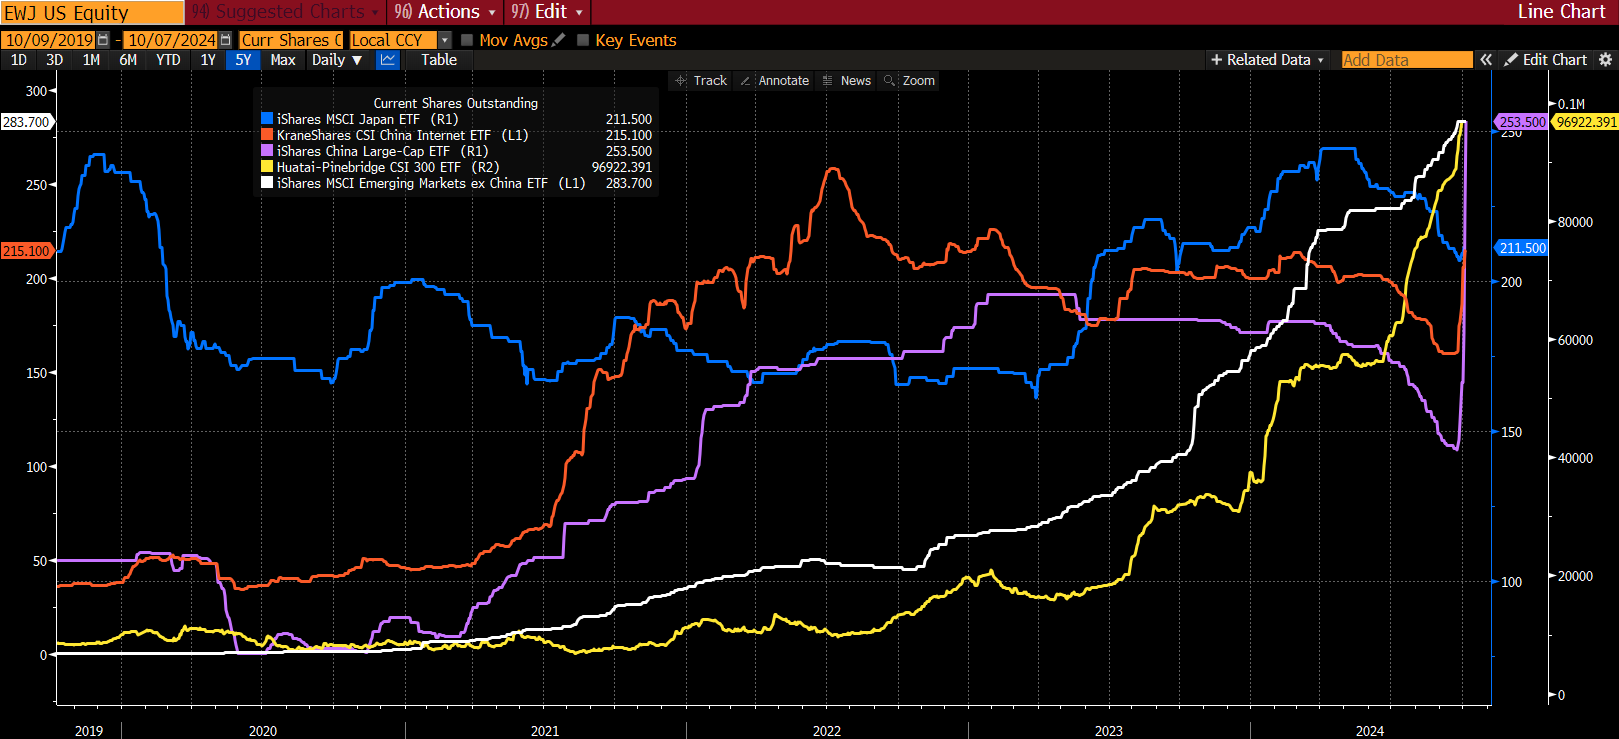
Task: Select iShares MSCI Japan ETF legend label
Action: [x=368, y=119]
